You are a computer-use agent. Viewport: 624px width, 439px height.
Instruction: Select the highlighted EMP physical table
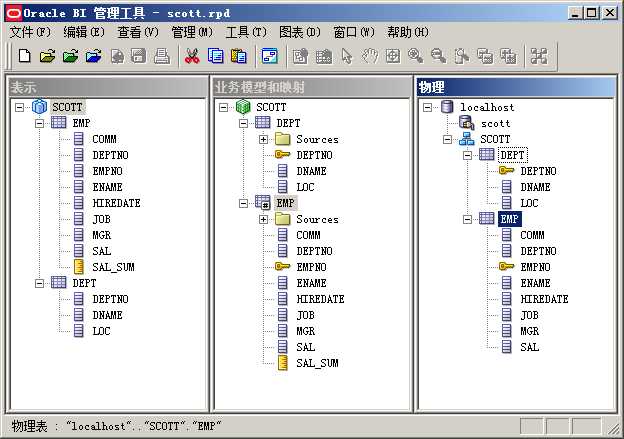point(509,219)
